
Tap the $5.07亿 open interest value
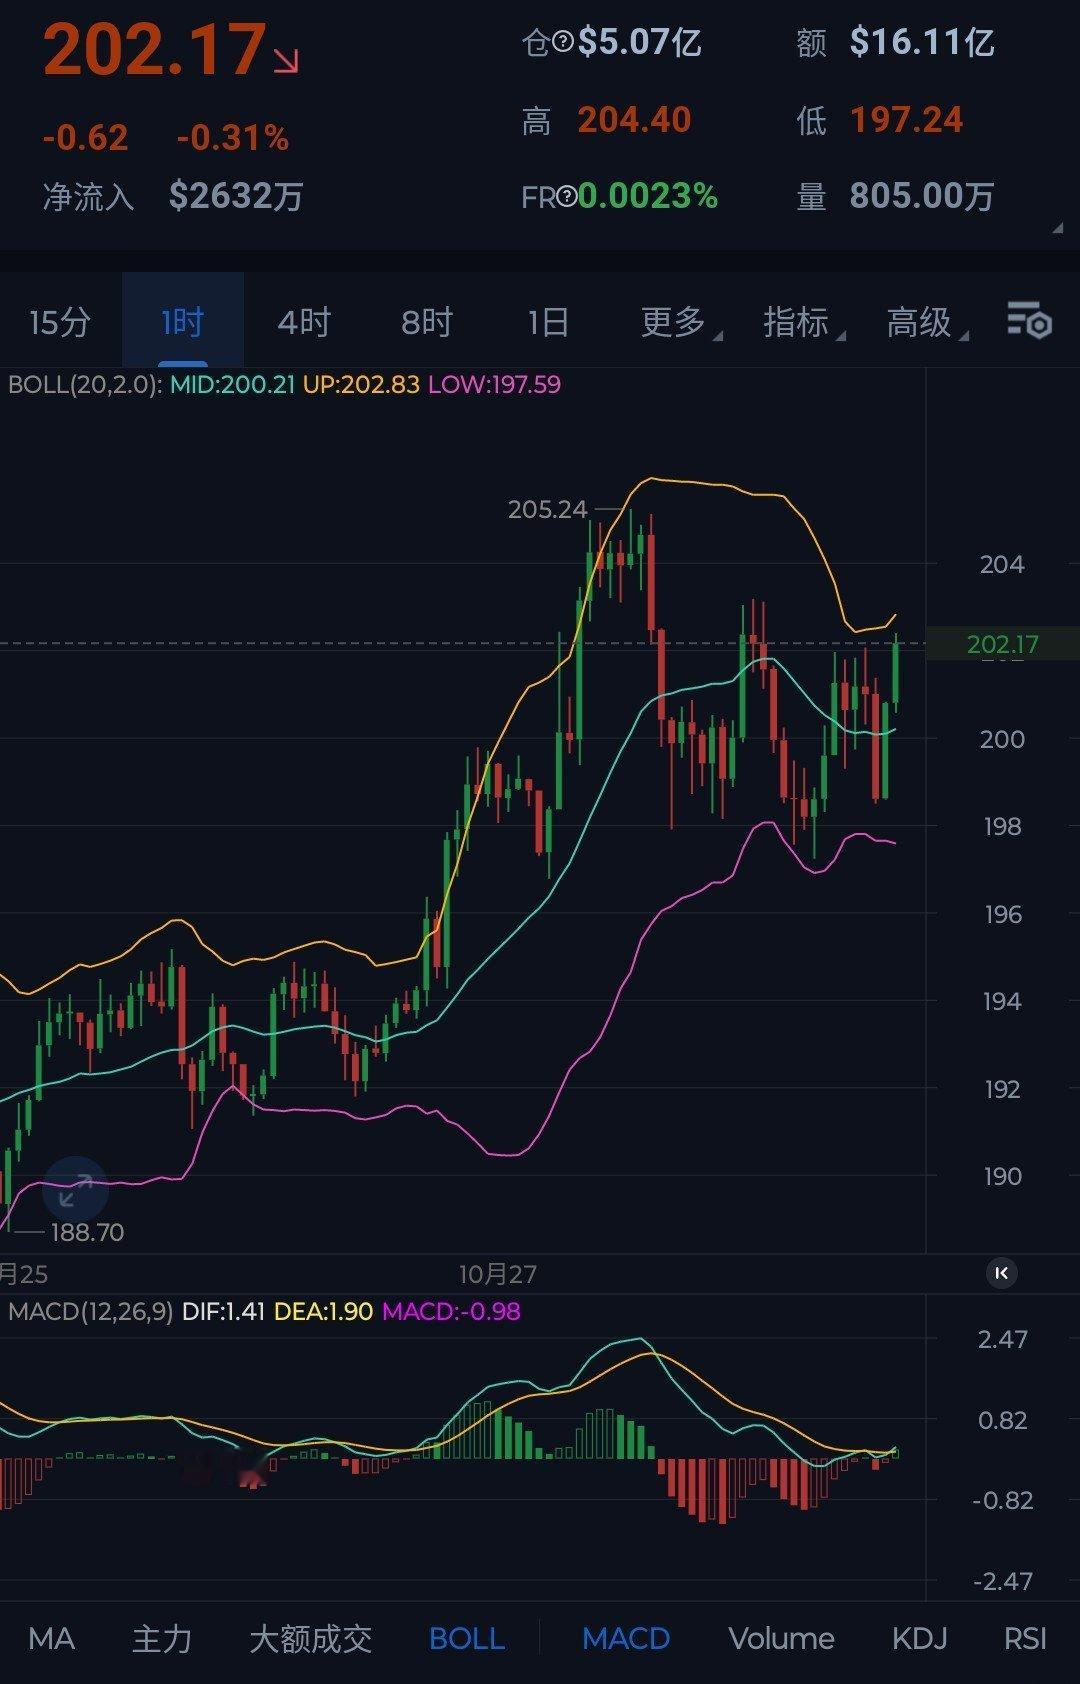[640, 42]
